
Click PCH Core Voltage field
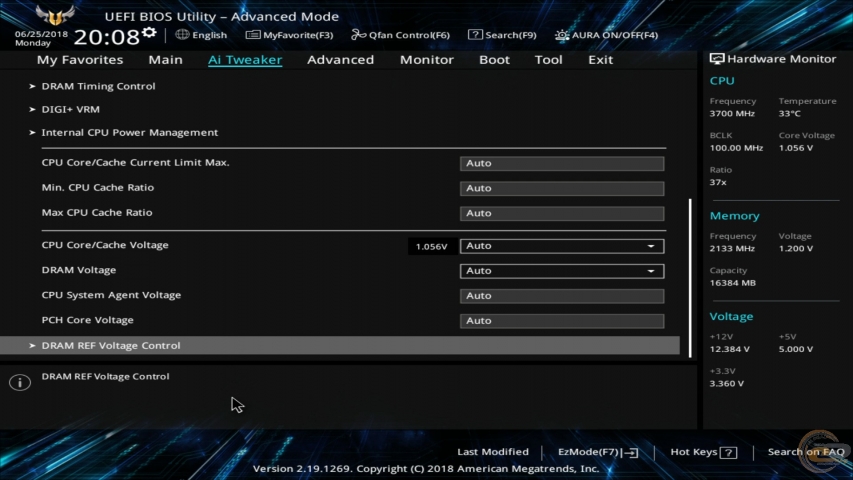click(562, 321)
